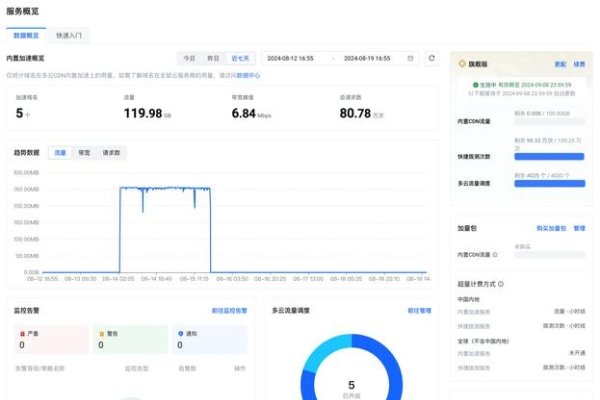
Task: Click the 内置CDN流量 usage bar in 旗舰版
Action: click(549, 121)
